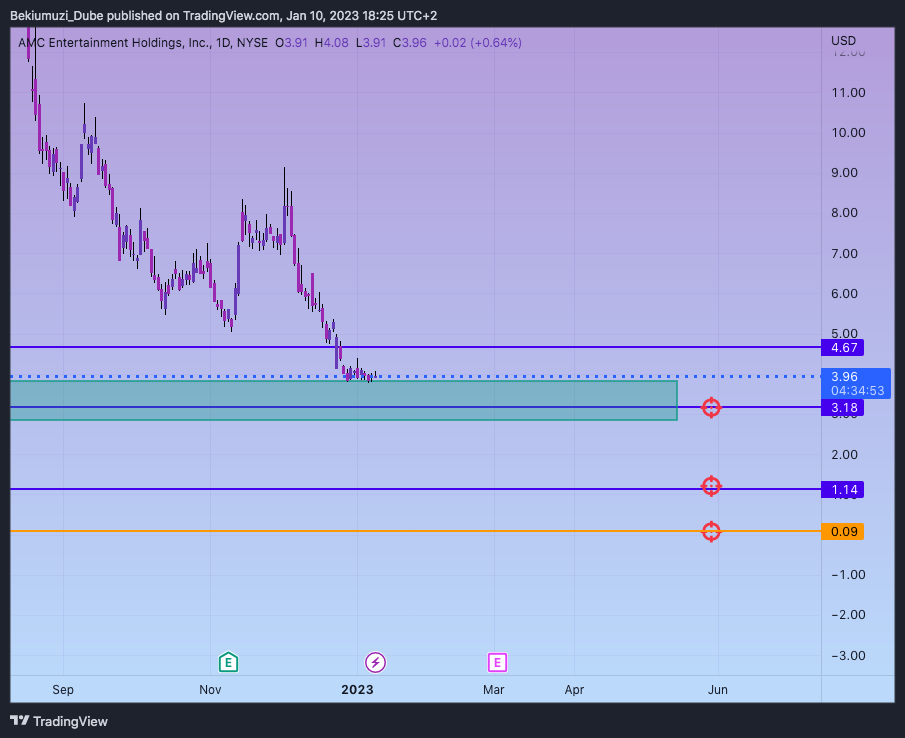Click the TradingView logo at bottom left

[x=59, y=721]
